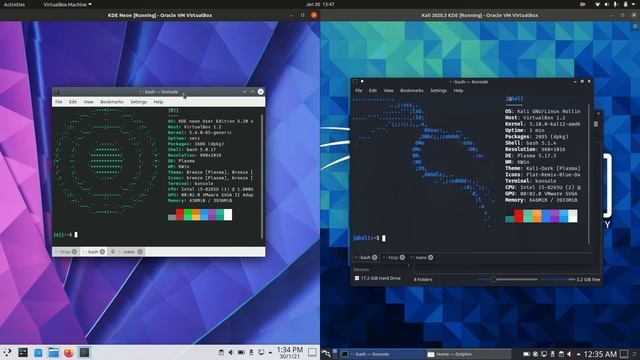Launch Firefox from KDE Neon taskbar
Screen dimensions: 640x360
(x=69, y=352)
